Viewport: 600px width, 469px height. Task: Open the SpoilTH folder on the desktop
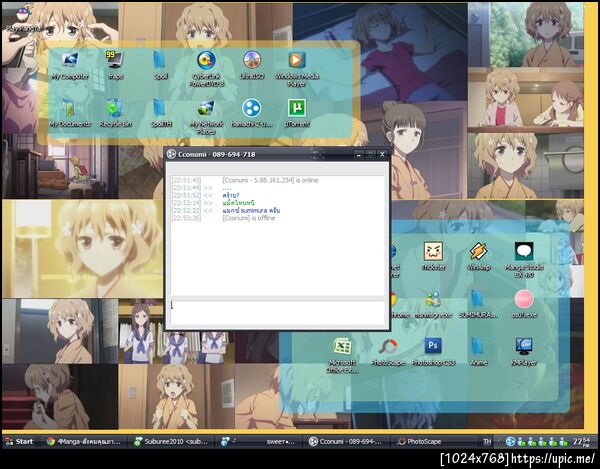pyautogui.click(x=160, y=113)
